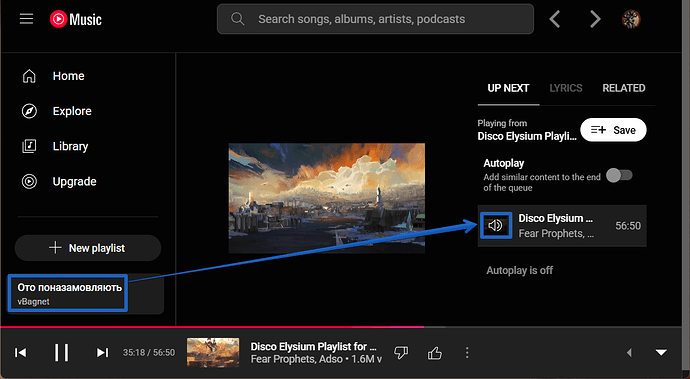Save the queue to a playlist
This screenshot has height=379, width=690.
(x=613, y=130)
